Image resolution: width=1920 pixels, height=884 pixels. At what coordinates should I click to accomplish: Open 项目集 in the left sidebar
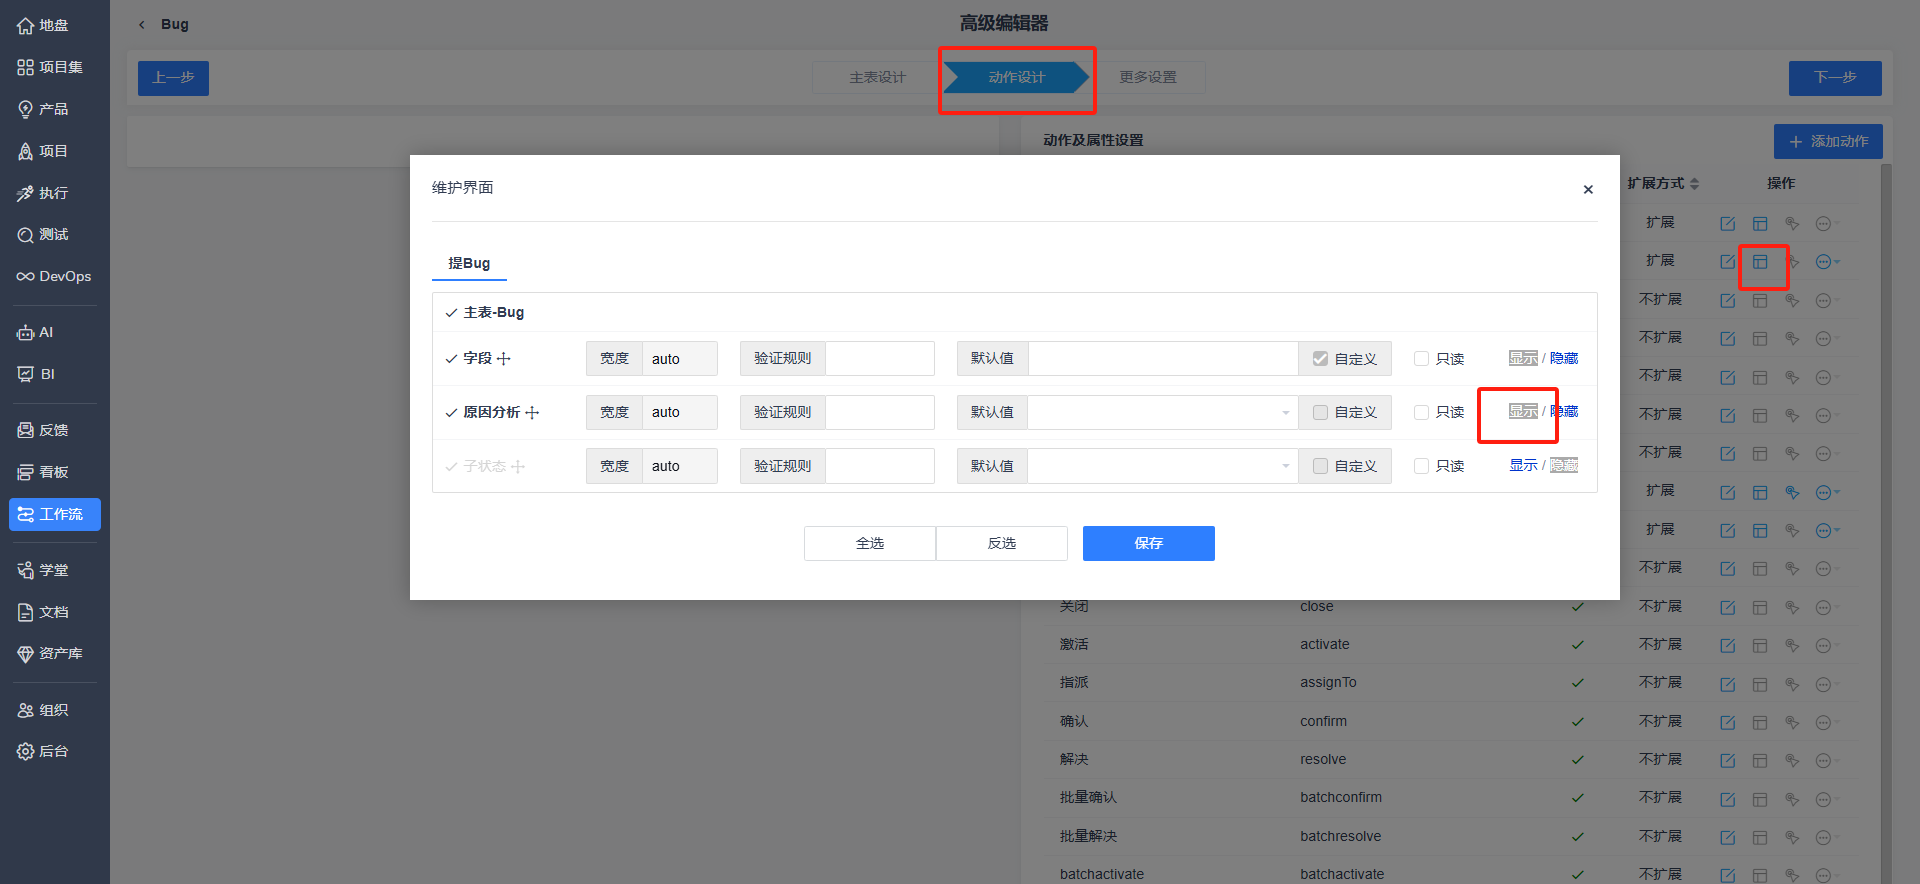point(50,67)
